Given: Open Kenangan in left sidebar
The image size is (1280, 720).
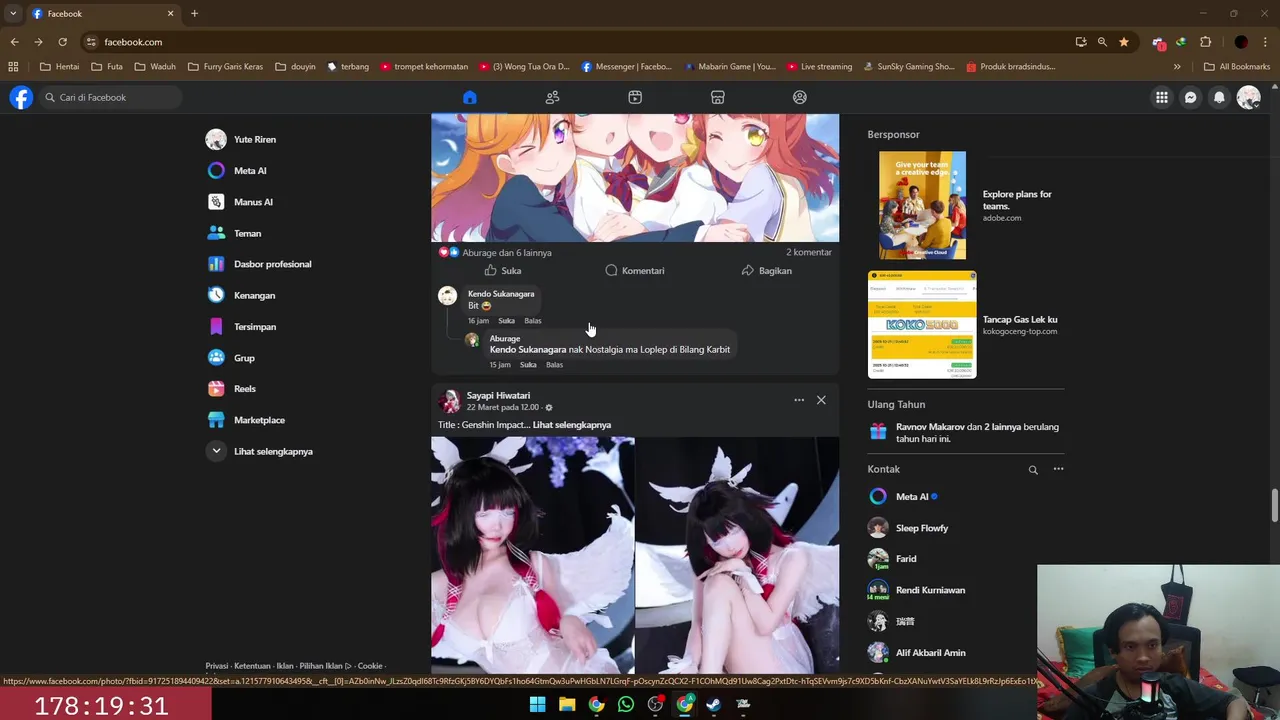Looking at the screenshot, I should 254,295.
